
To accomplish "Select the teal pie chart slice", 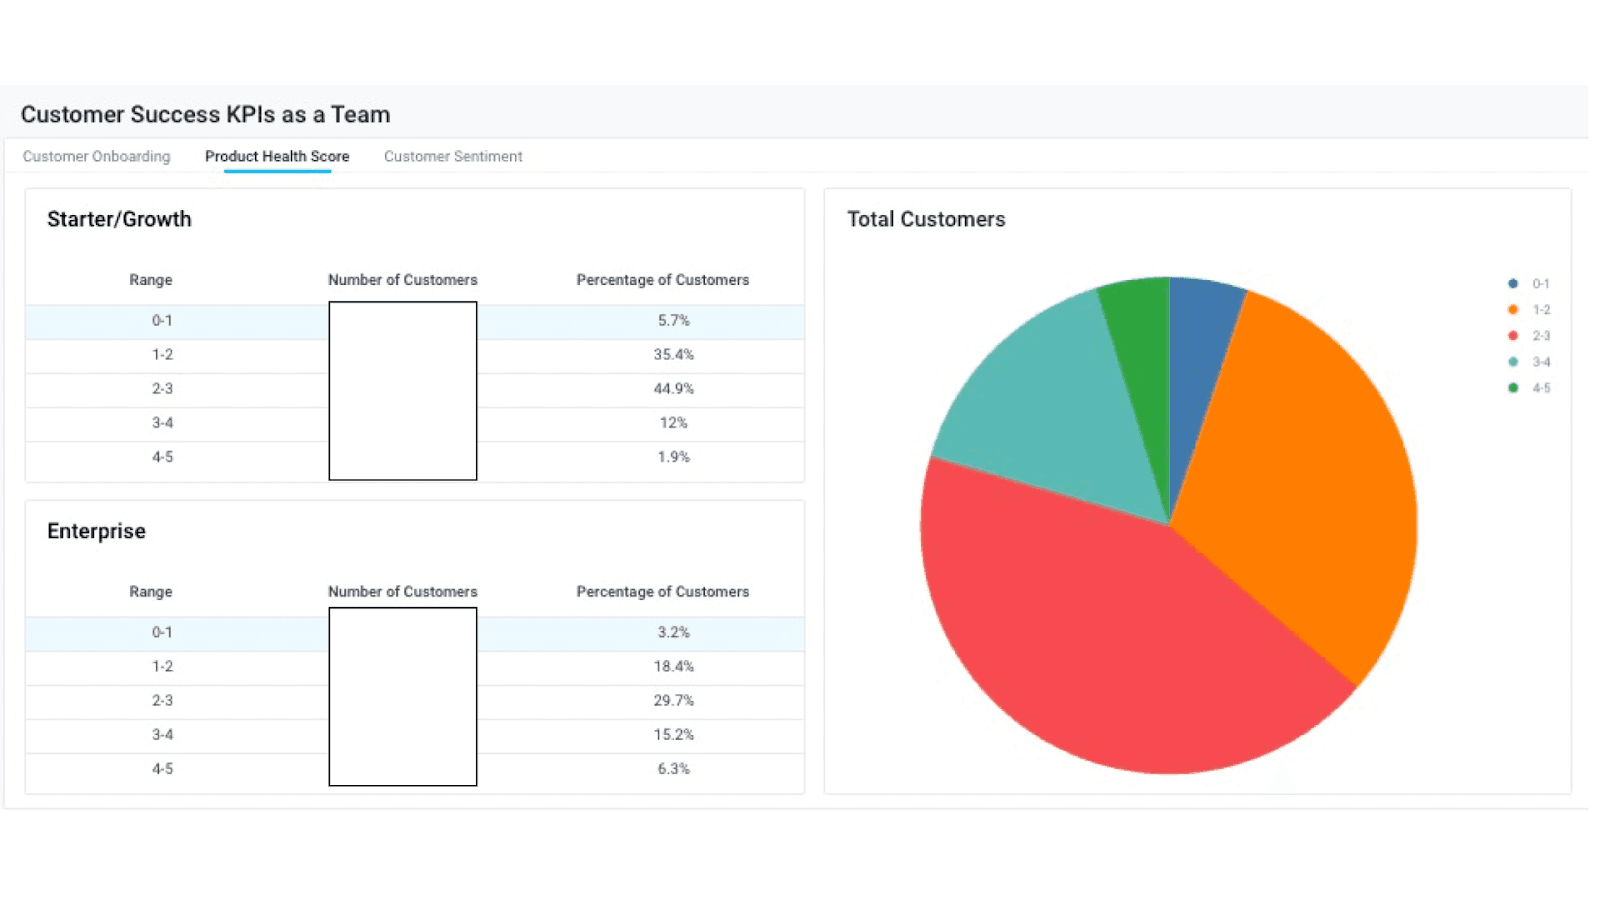I will [1040, 400].
